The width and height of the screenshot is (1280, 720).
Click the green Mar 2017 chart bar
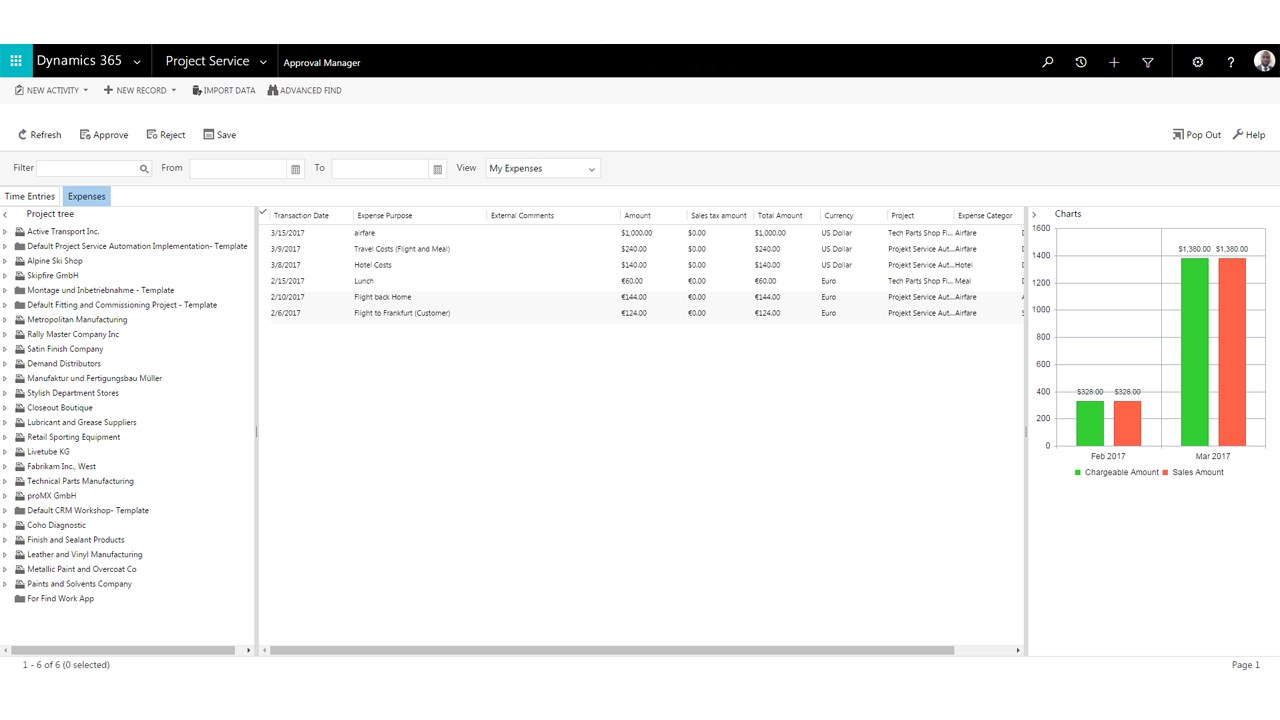pos(1194,352)
